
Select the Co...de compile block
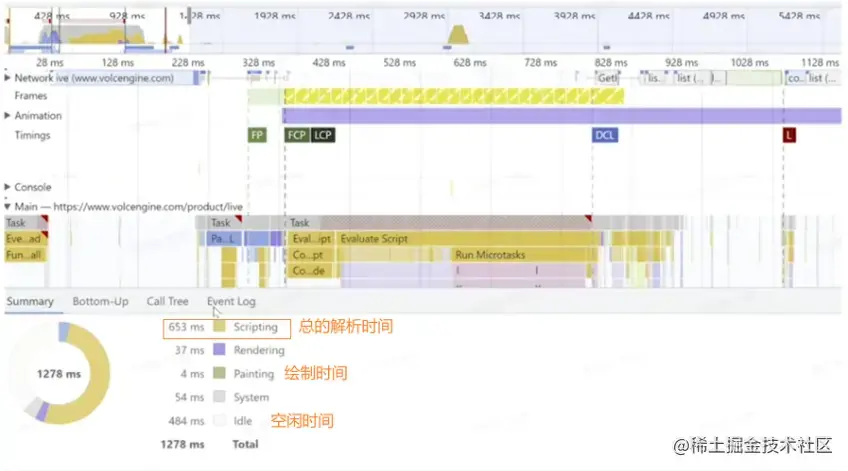309,271
